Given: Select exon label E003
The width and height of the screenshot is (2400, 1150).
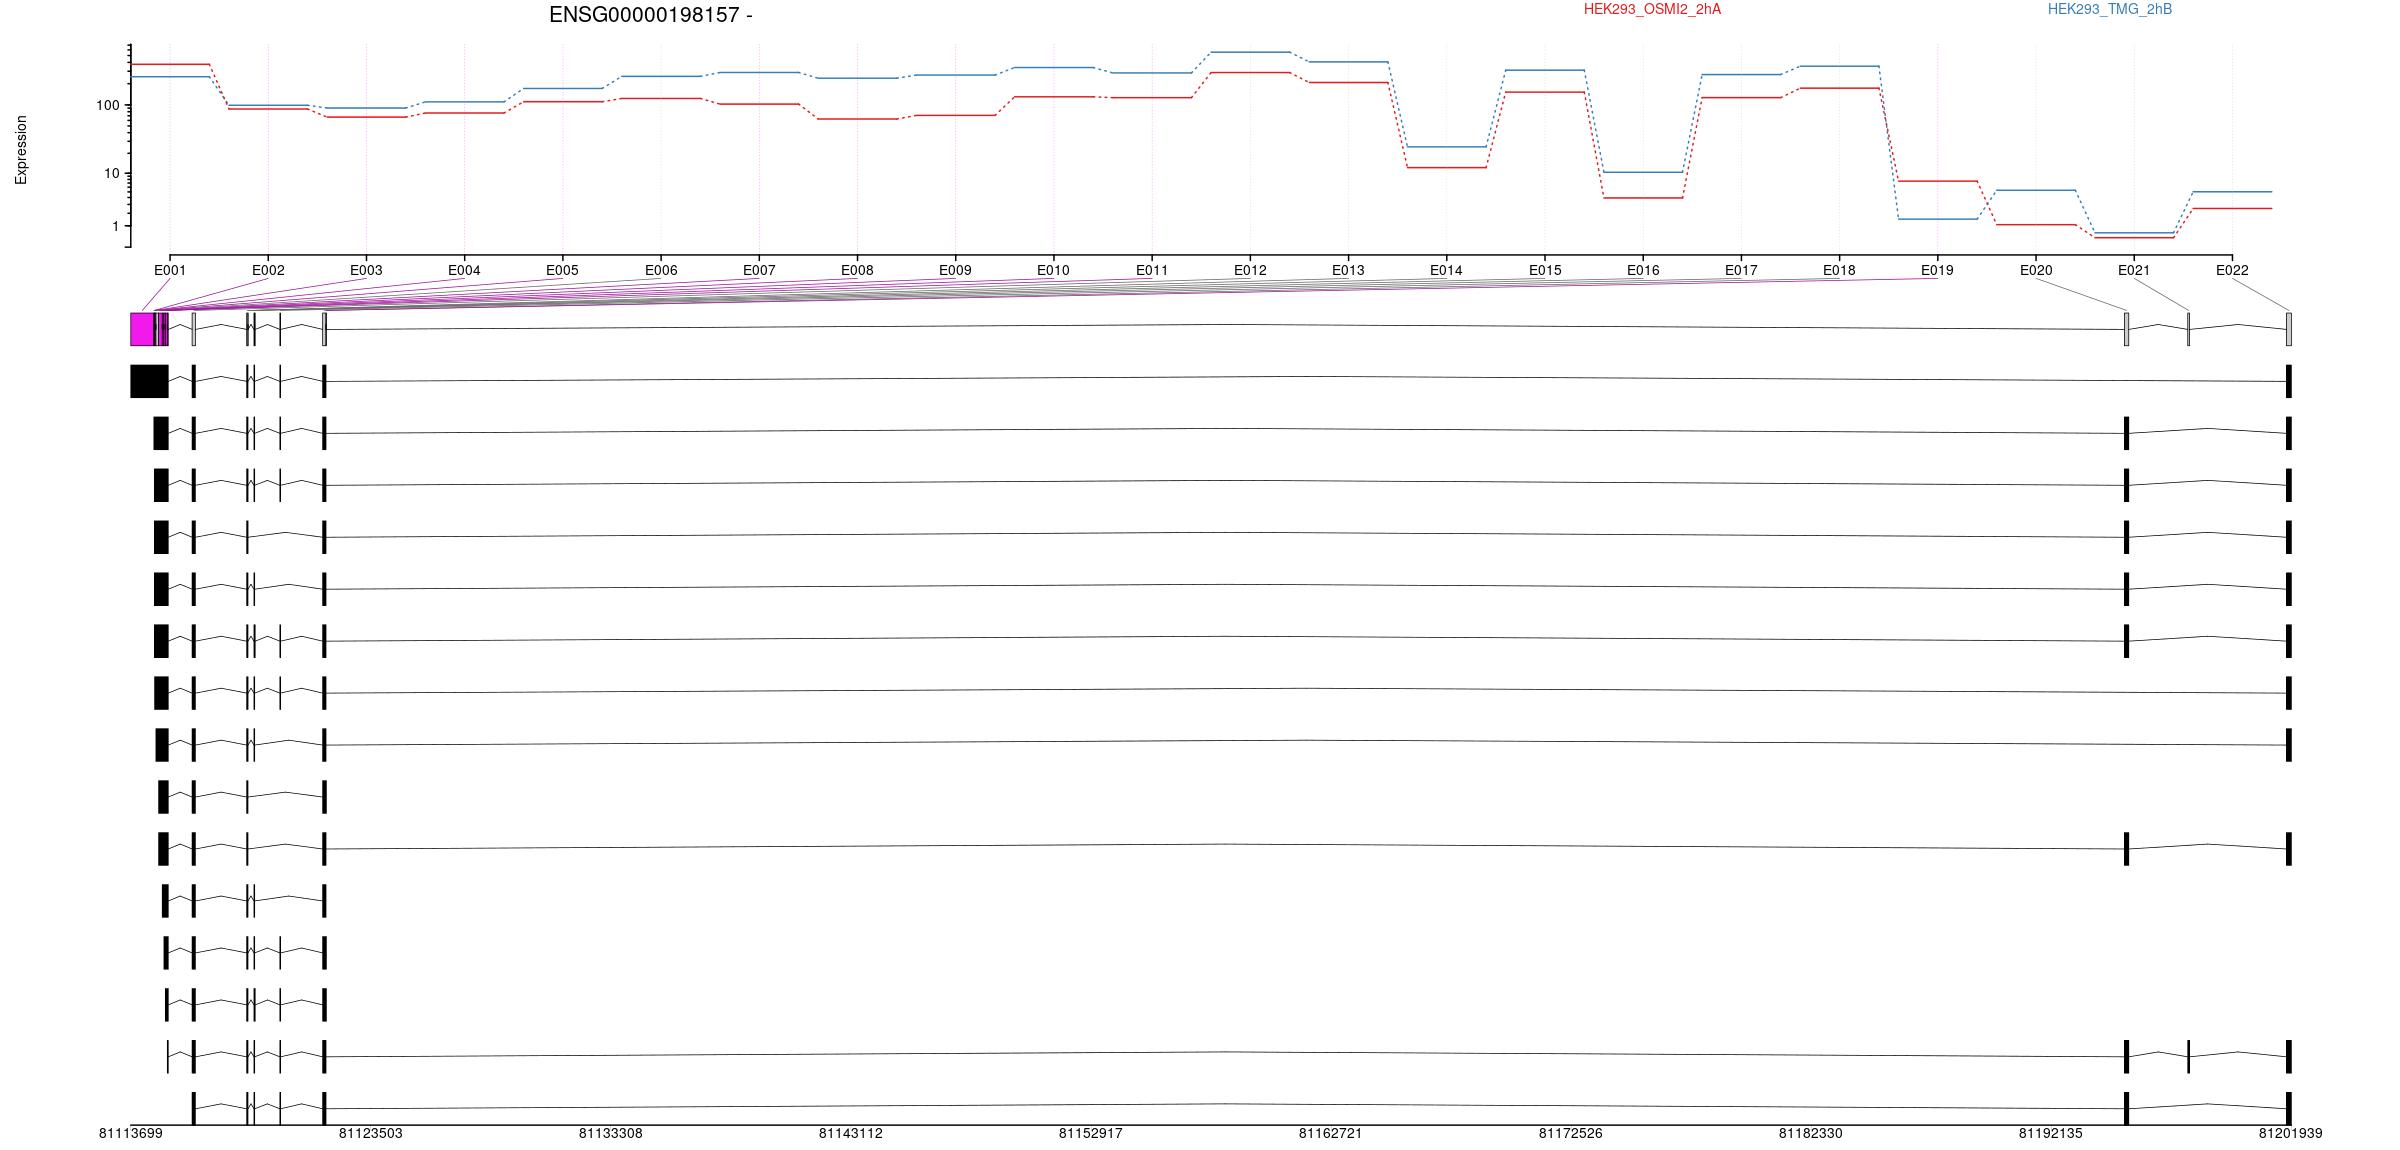Looking at the screenshot, I should [366, 270].
